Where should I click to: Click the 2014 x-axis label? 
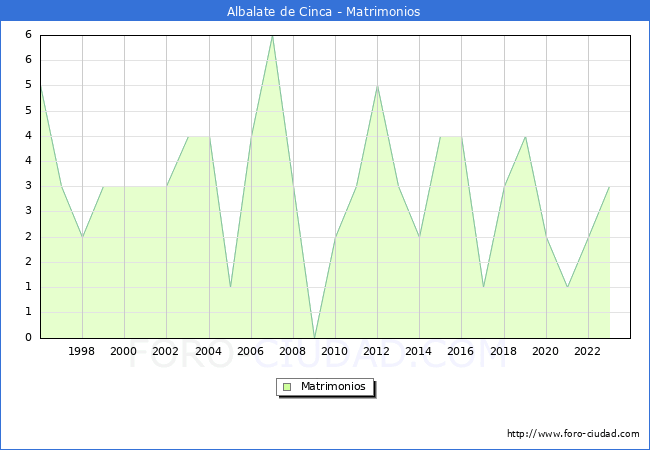419,351
